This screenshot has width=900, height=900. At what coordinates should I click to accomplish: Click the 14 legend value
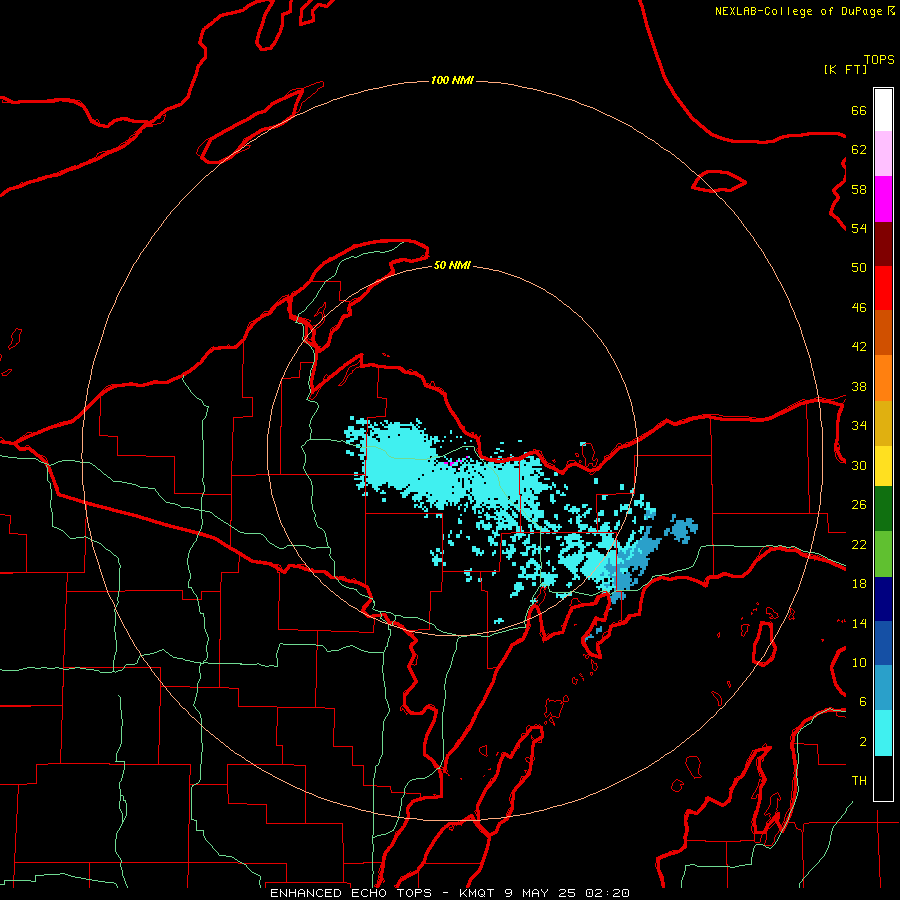pyautogui.click(x=859, y=623)
